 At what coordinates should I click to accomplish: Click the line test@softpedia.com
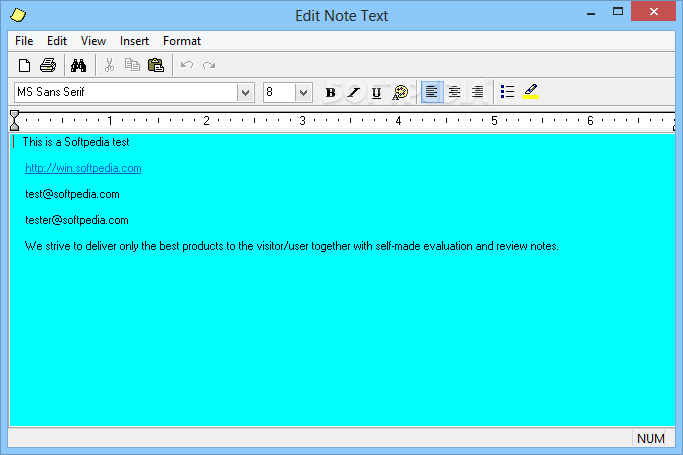72,194
